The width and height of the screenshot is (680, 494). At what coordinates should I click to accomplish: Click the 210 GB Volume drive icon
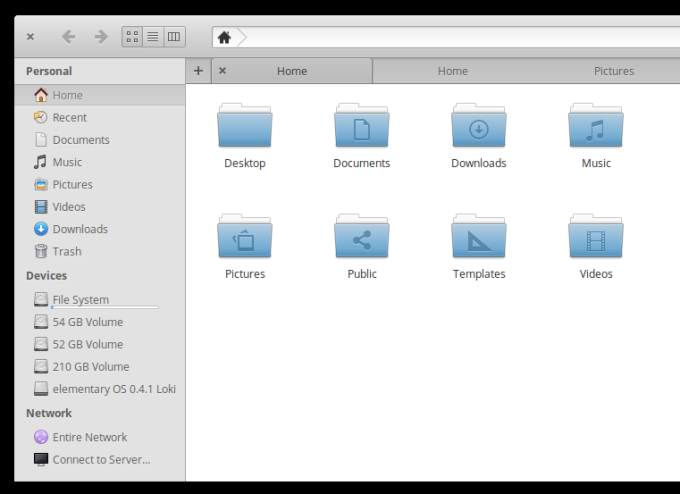click(x=41, y=367)
